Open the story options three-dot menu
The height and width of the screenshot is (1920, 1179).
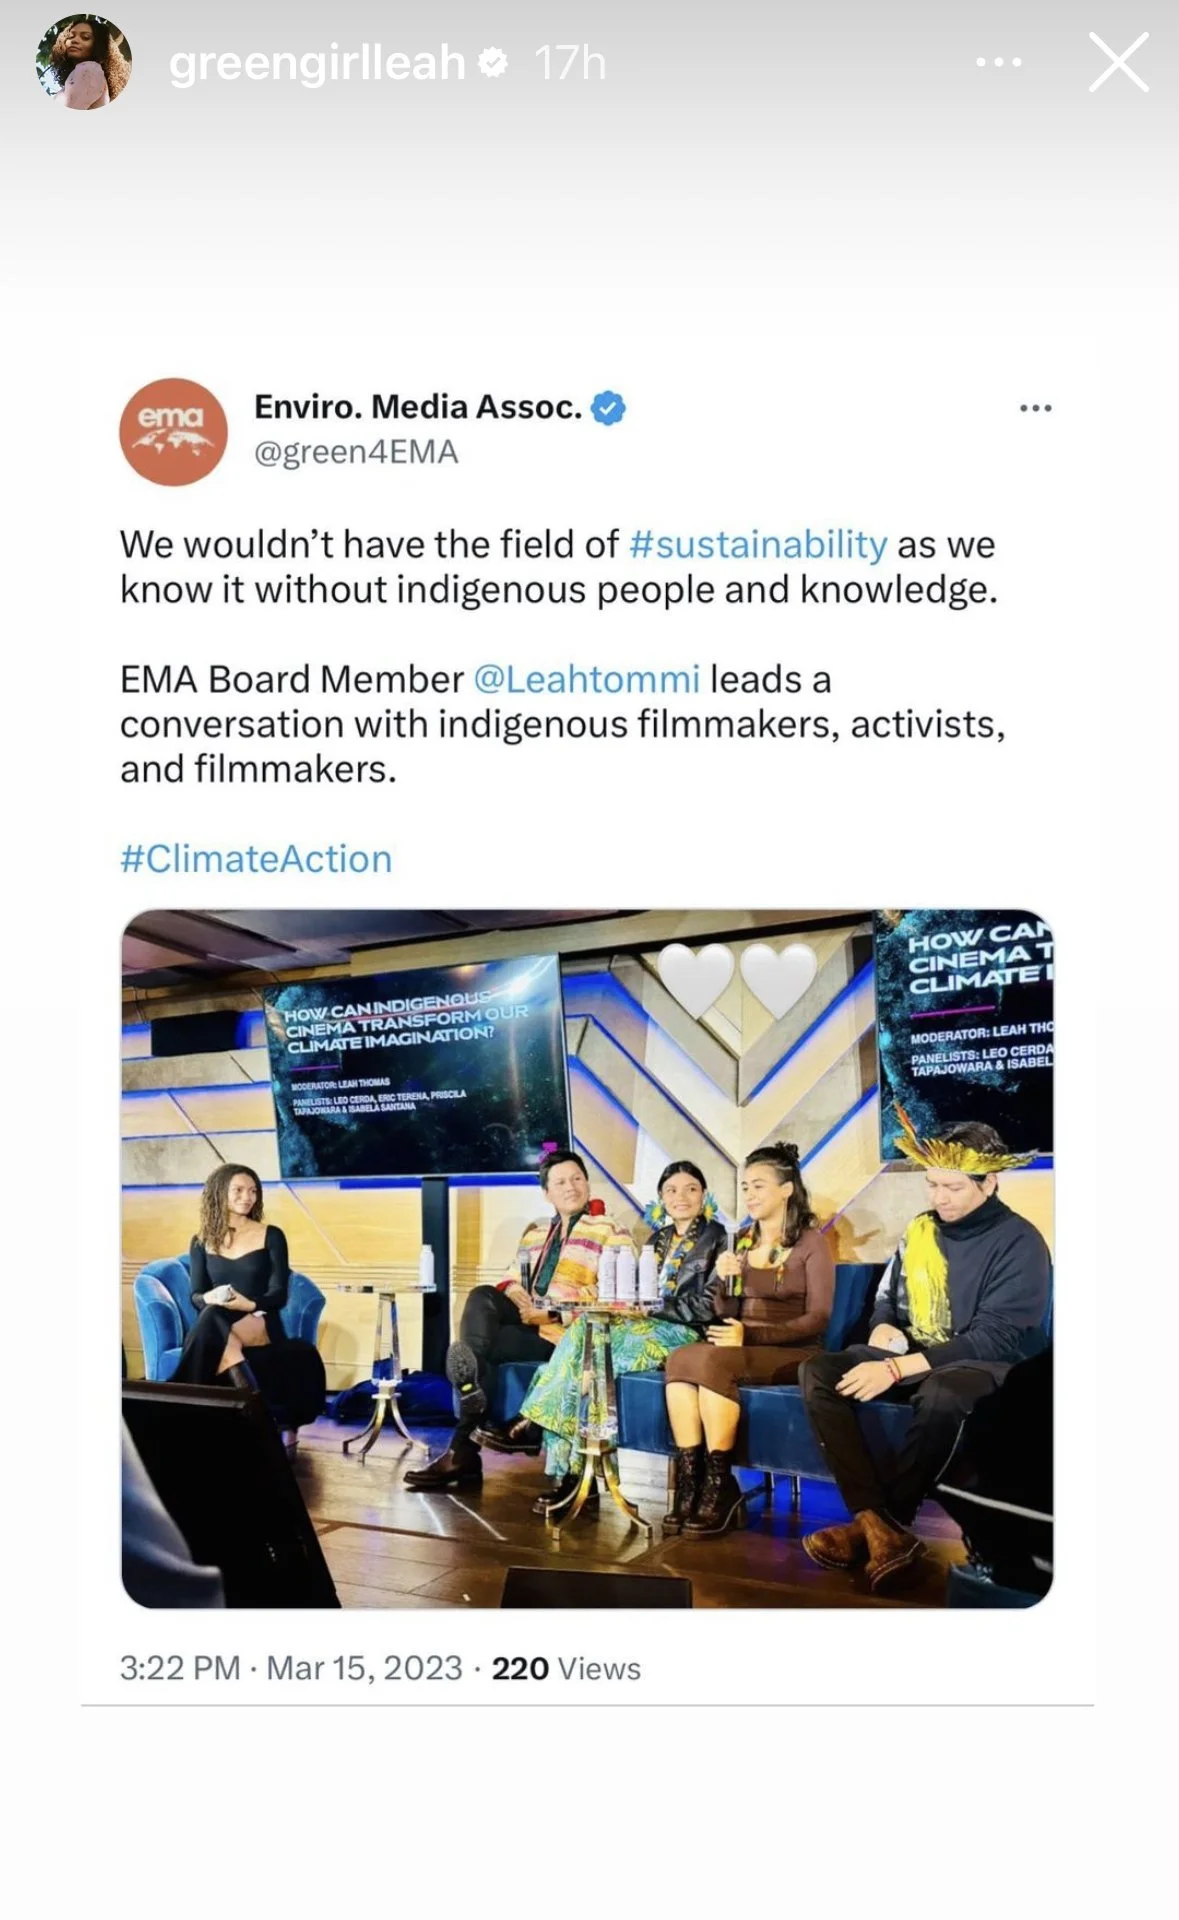999,62
